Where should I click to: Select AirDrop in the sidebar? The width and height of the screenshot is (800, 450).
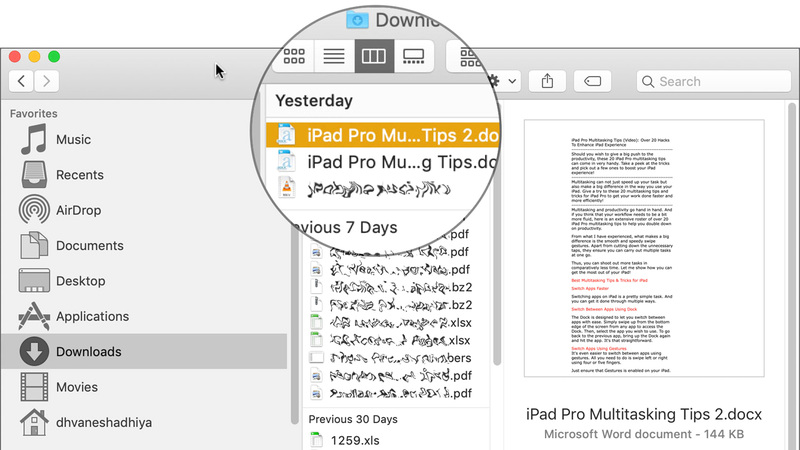79,210
